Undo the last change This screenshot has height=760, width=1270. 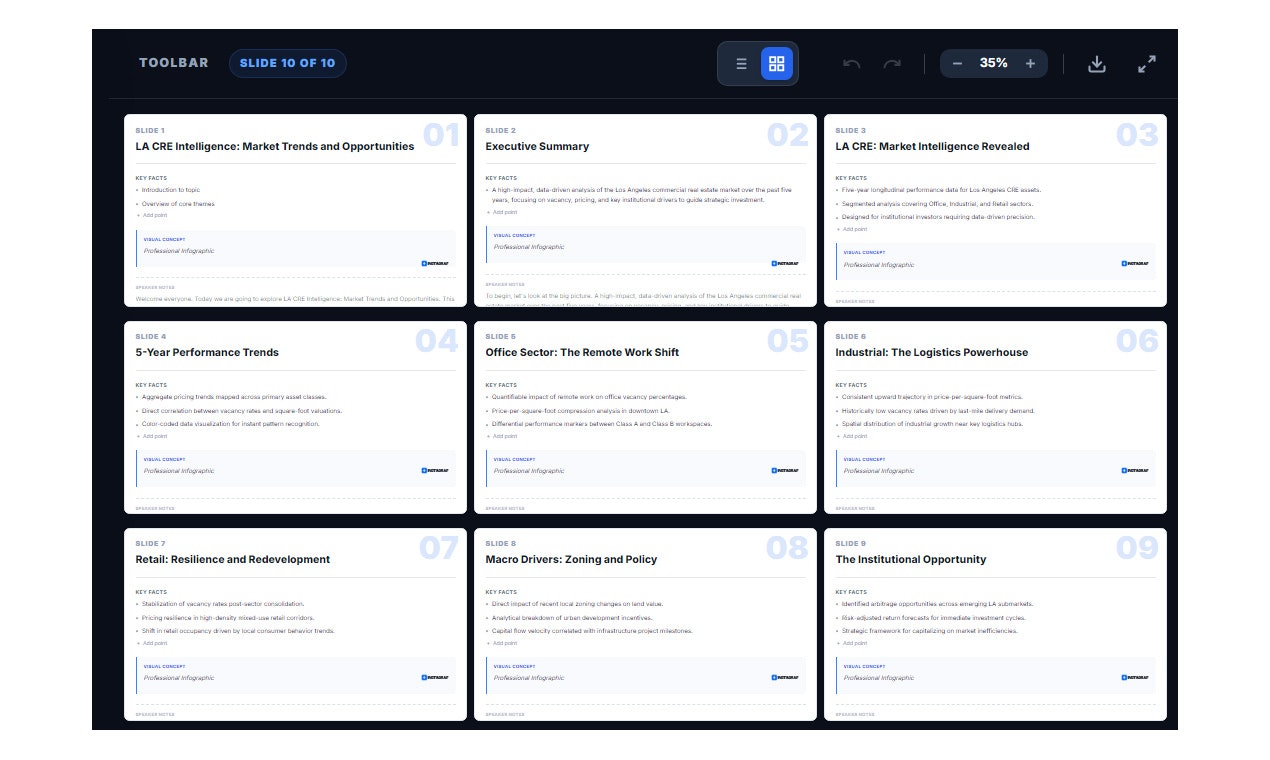tap(852, 64)
